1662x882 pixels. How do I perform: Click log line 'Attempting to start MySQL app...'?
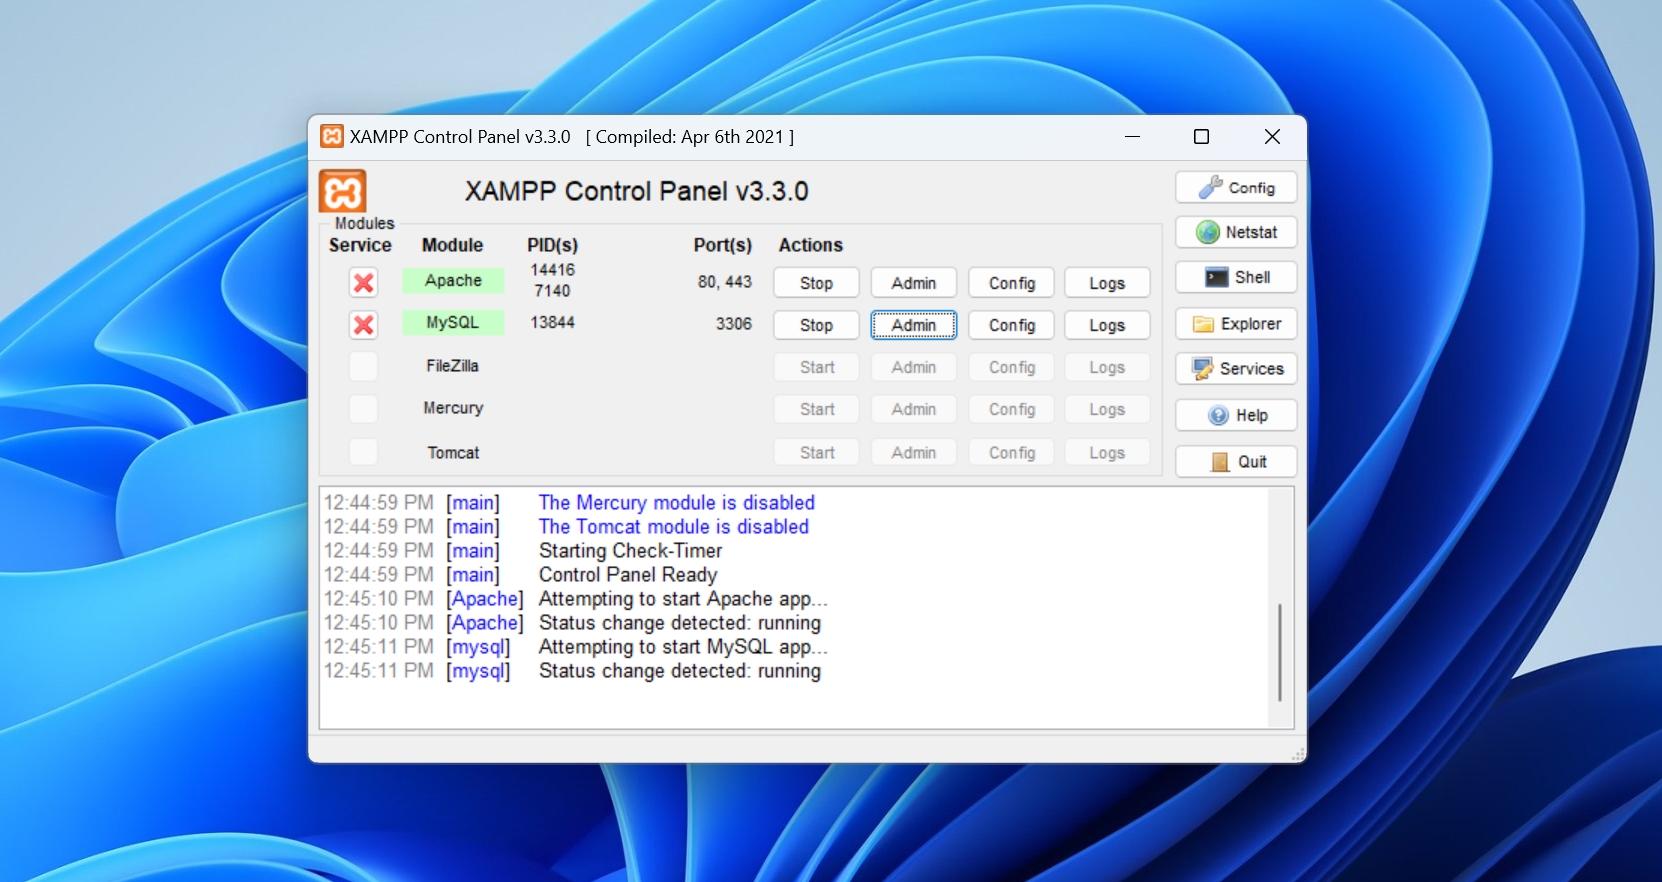(683, 646)
